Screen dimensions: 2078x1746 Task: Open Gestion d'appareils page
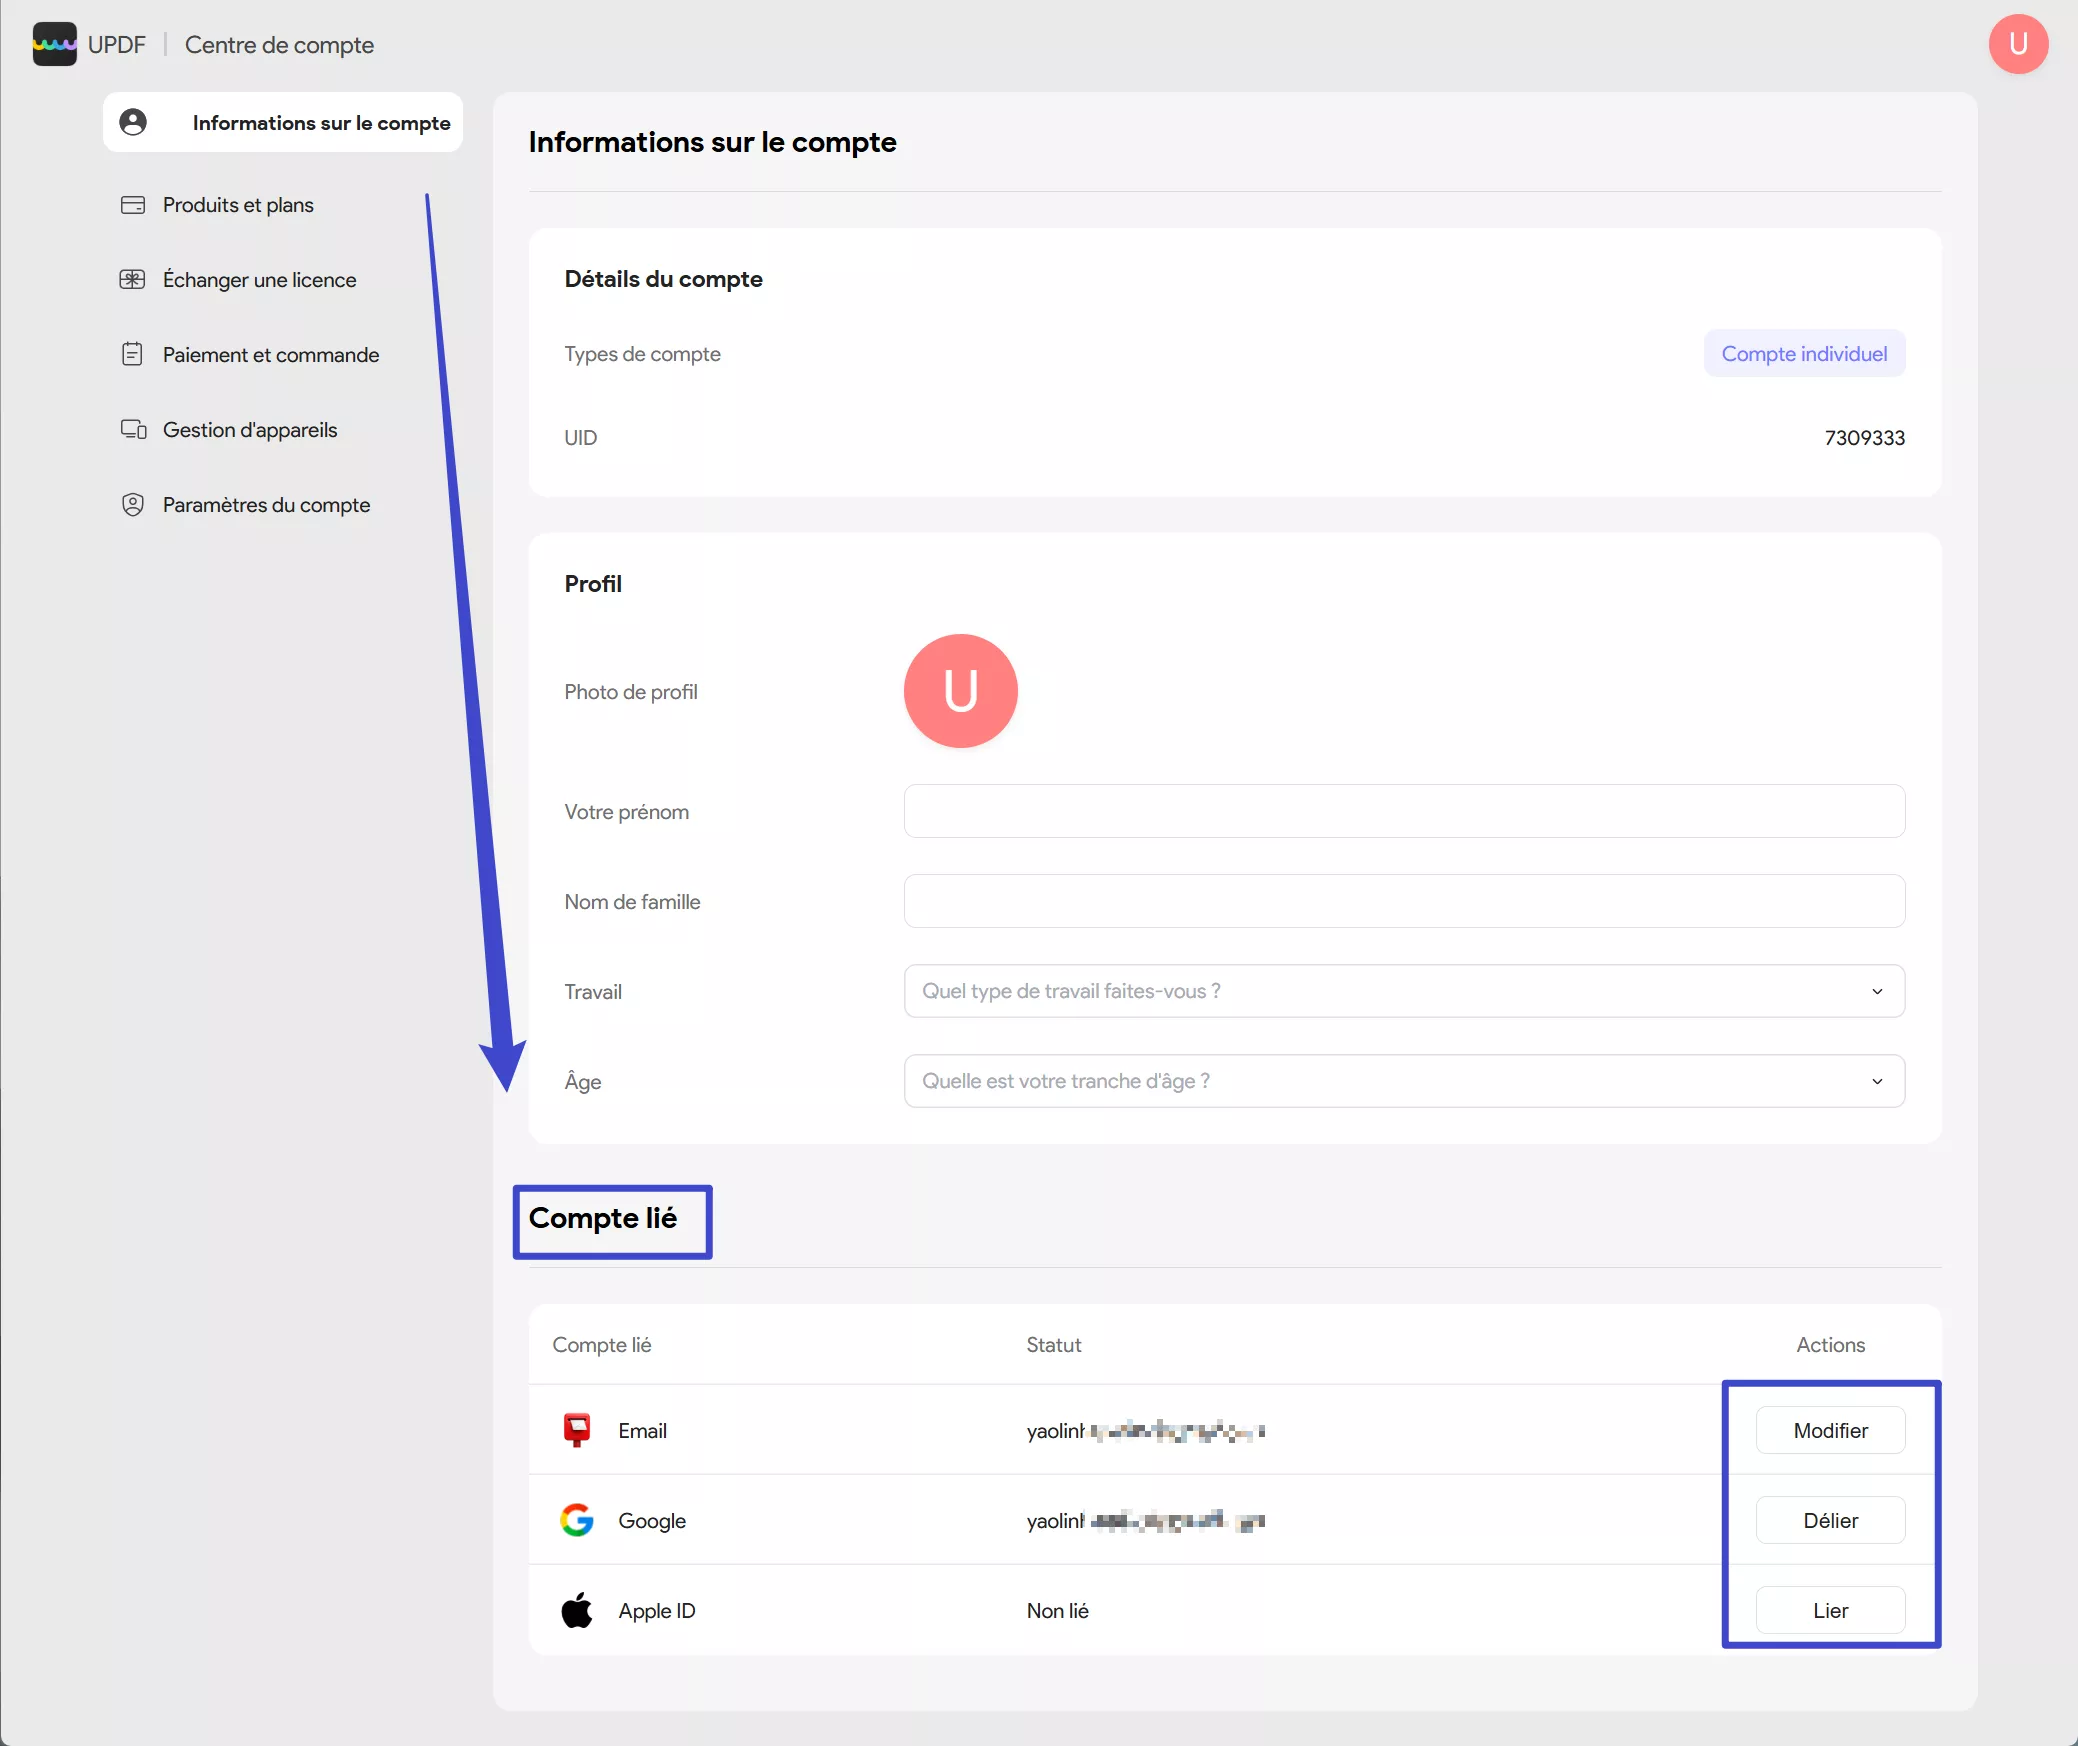(x=250, y=430)
